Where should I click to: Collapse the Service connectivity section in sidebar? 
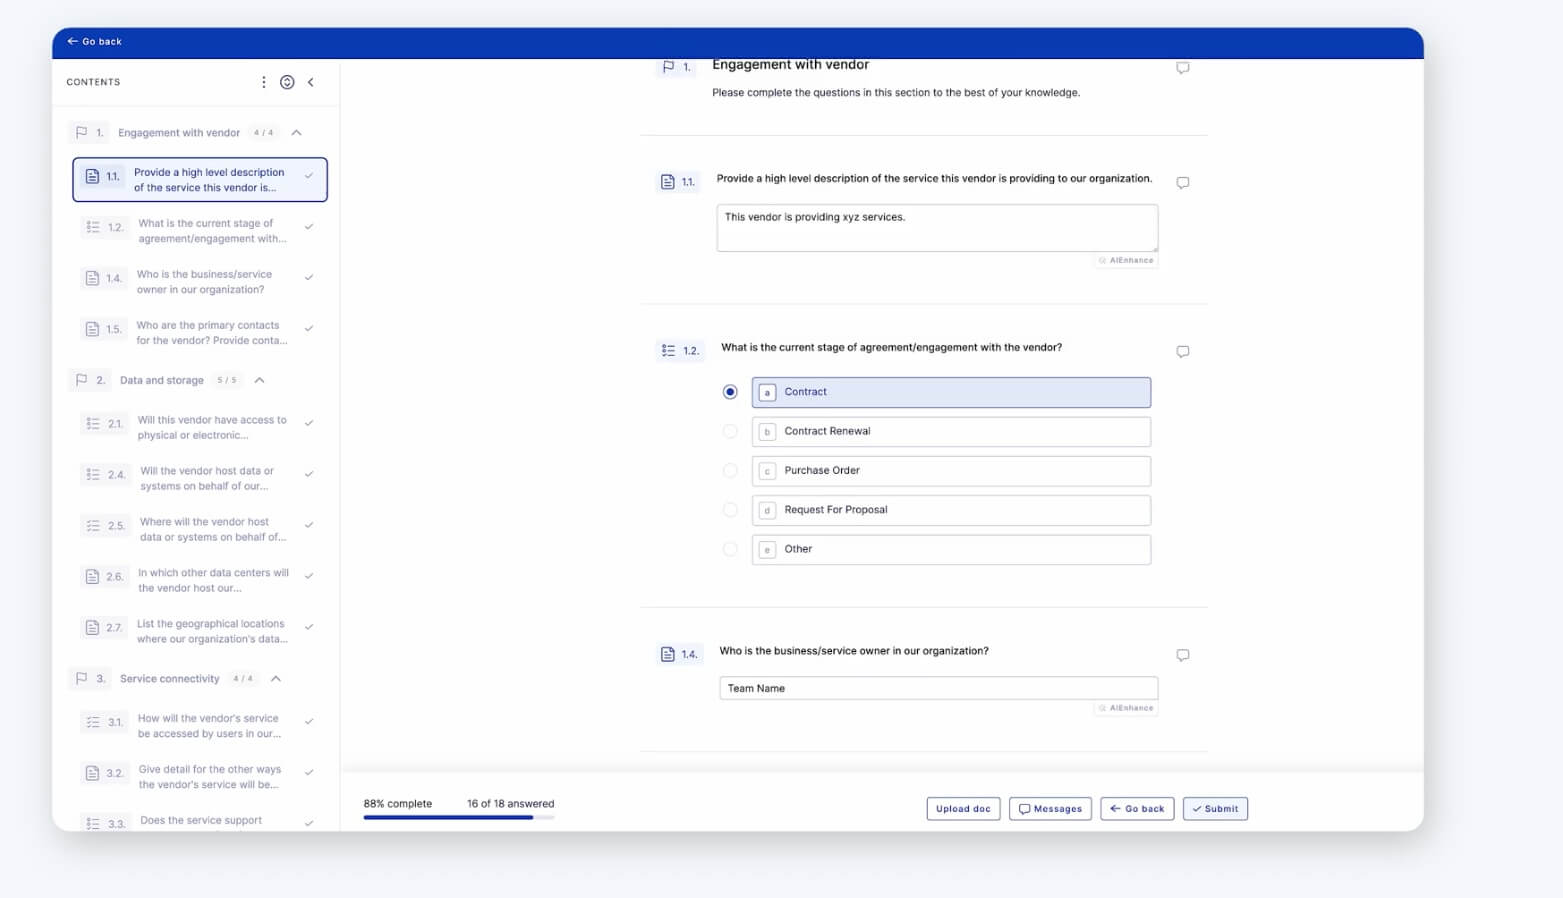275,678
